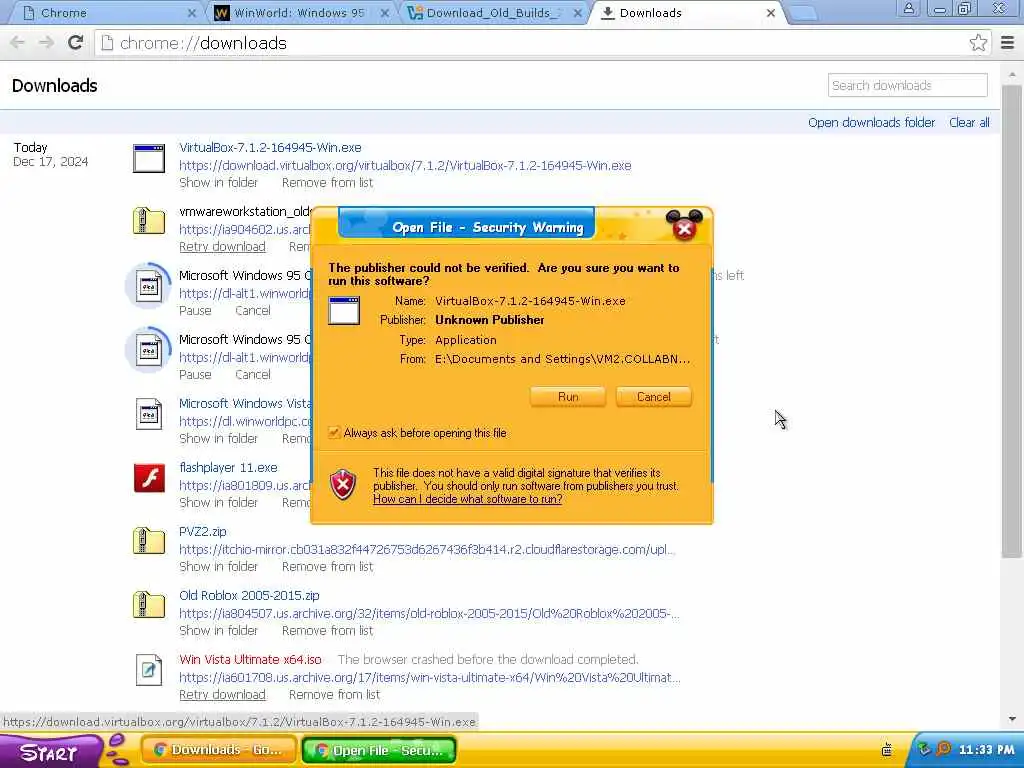The height and width of the screenshot is (768, 1024).
Task: Uncheck Always ask before opening this file
Action: [334, 432]
